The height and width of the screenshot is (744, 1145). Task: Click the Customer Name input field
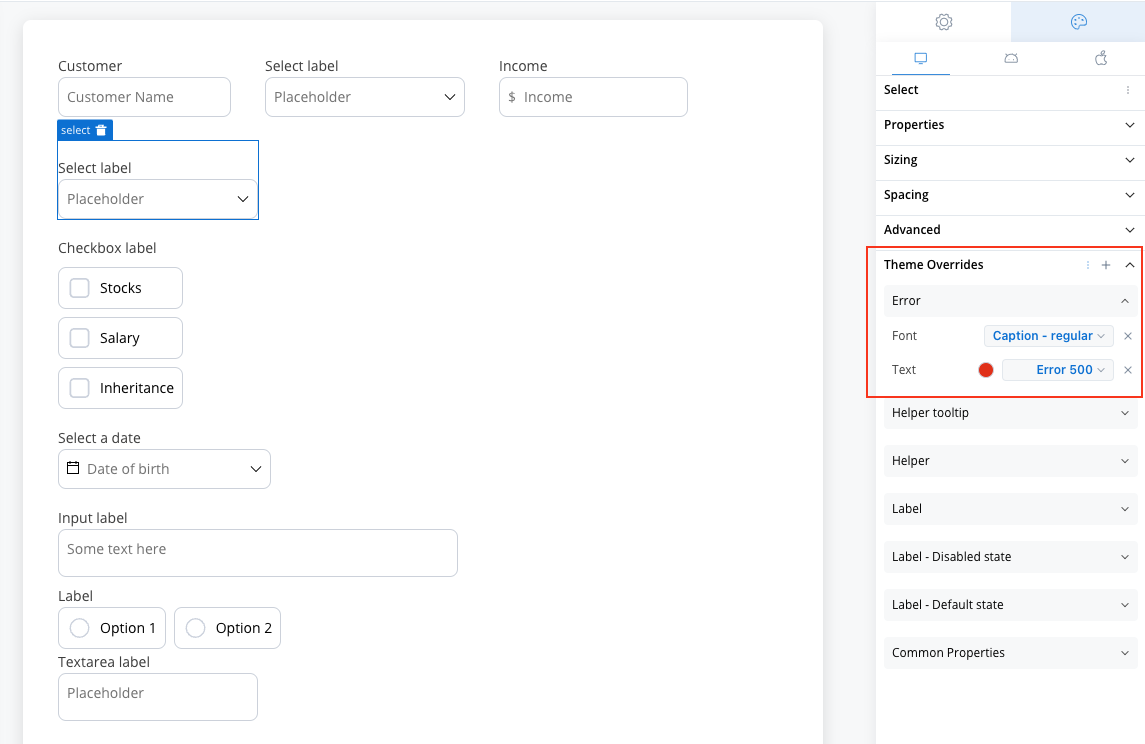pos(145,97)
